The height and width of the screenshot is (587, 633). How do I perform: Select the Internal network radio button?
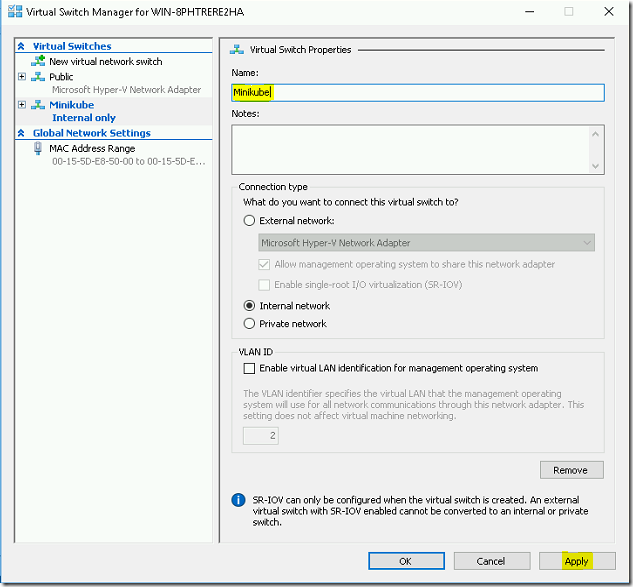[x=249, y=306]
